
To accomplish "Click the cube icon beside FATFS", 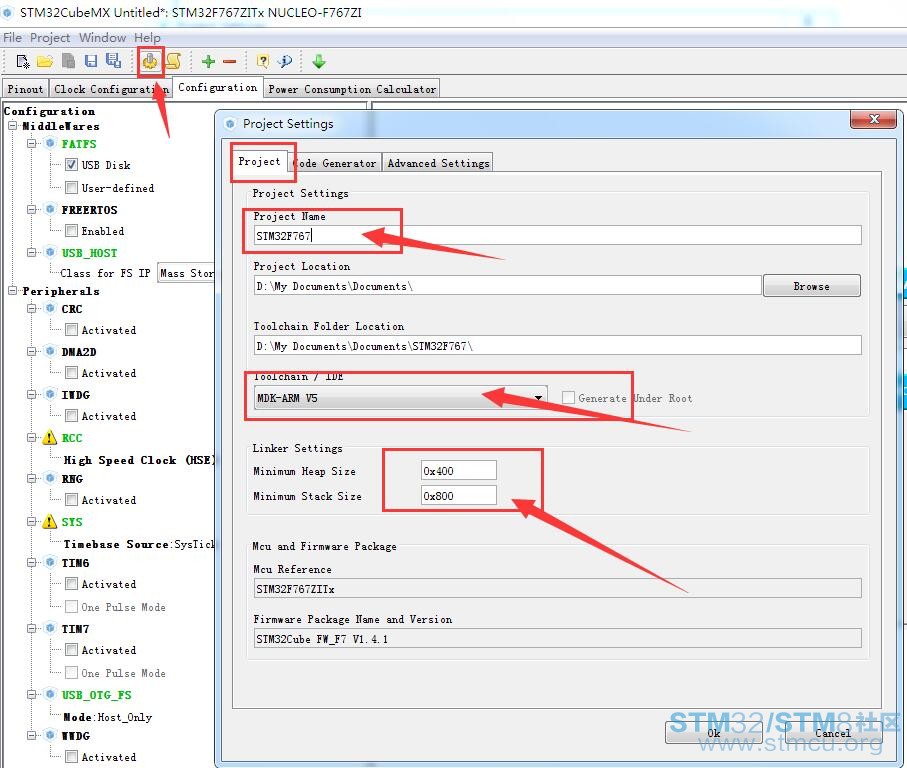I will click(50, 143).
